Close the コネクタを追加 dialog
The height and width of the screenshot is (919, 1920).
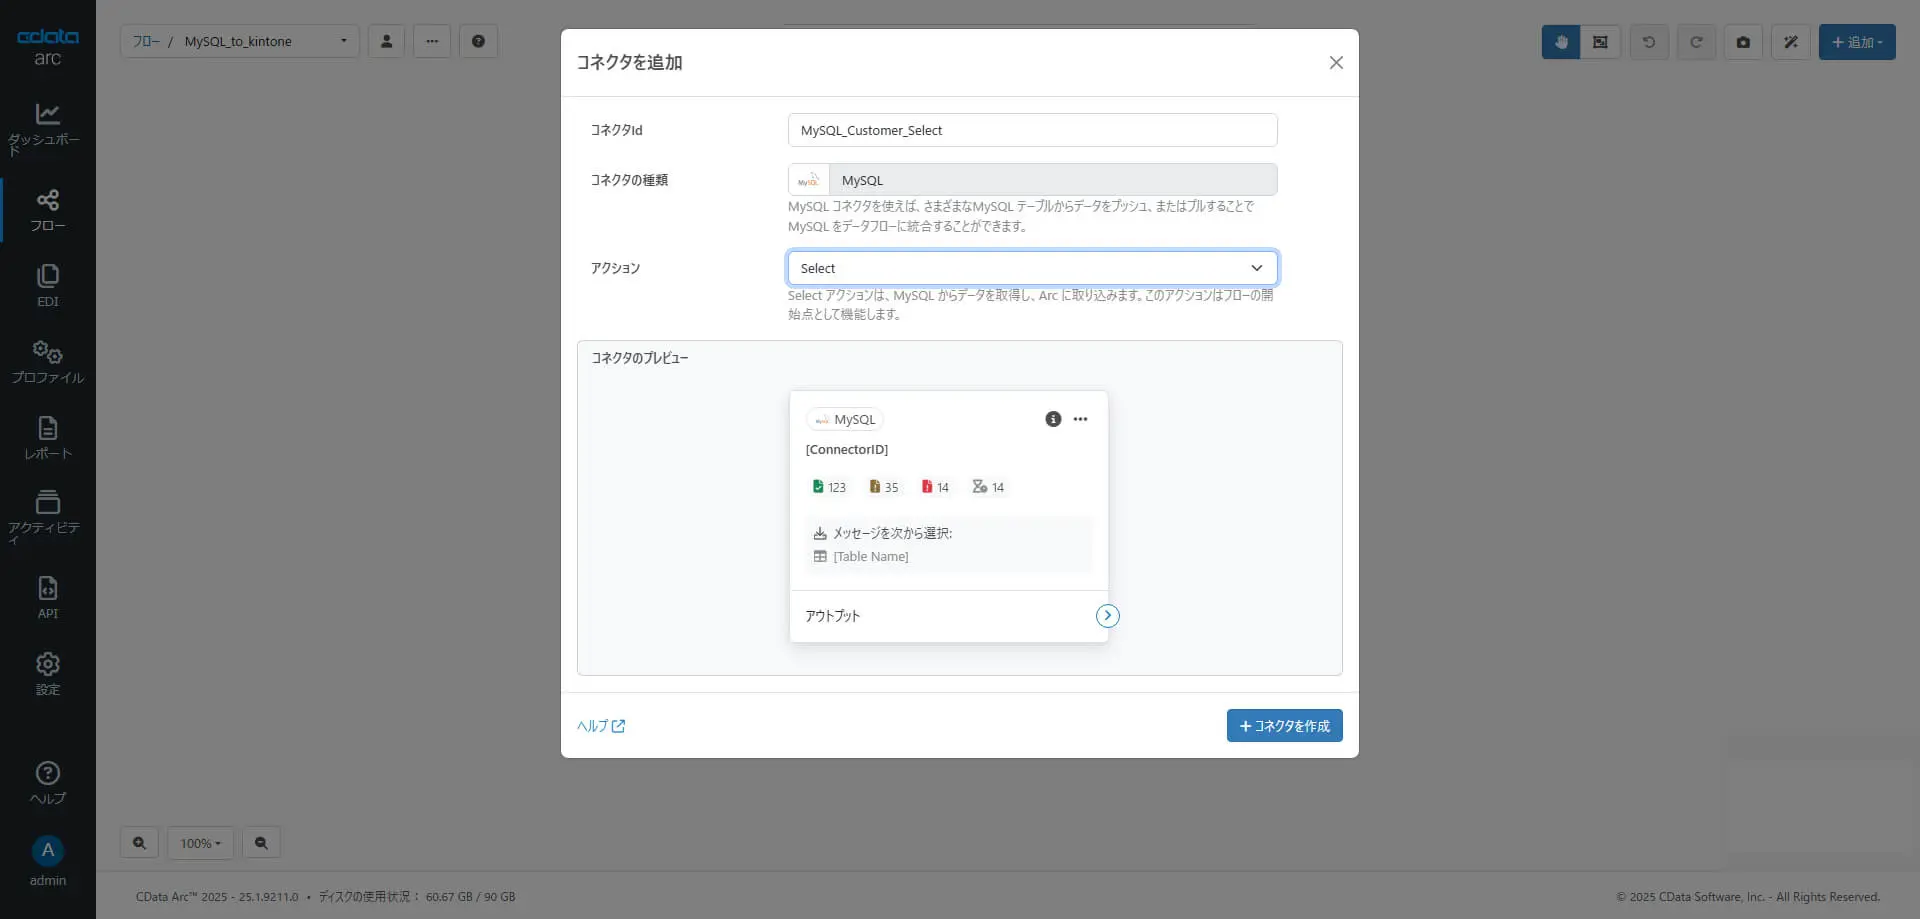[1336, 63]
